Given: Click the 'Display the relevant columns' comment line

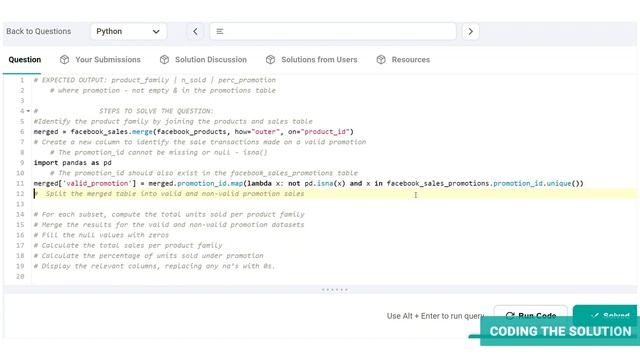Looking at the screenshot, I should [154, 266].
